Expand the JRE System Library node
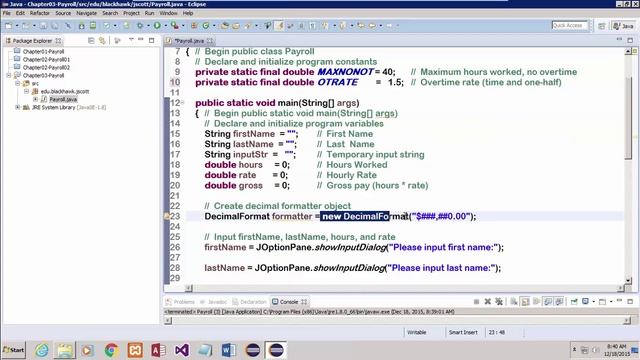640x360 pixels. click(18, 107)
